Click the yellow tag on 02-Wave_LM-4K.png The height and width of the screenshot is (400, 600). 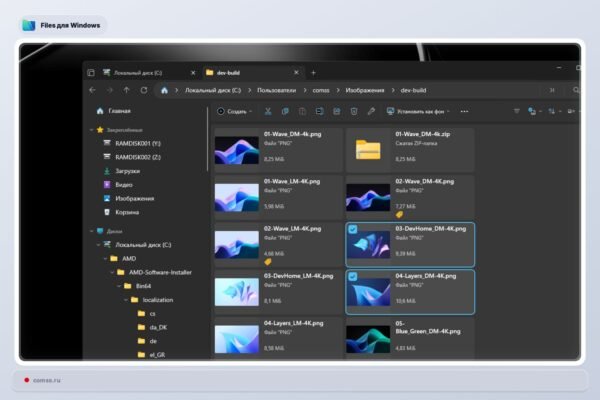coord(268,262)
